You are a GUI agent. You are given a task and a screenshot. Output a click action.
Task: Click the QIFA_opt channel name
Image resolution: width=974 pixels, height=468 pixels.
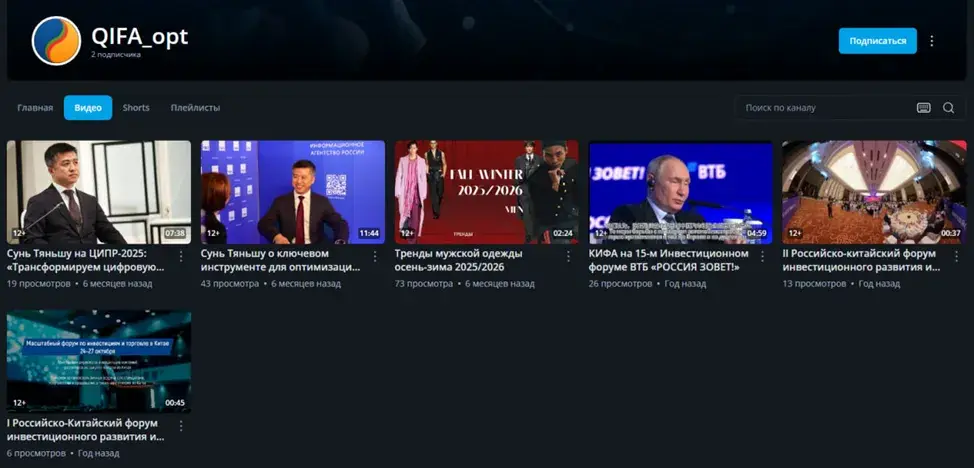140,37
